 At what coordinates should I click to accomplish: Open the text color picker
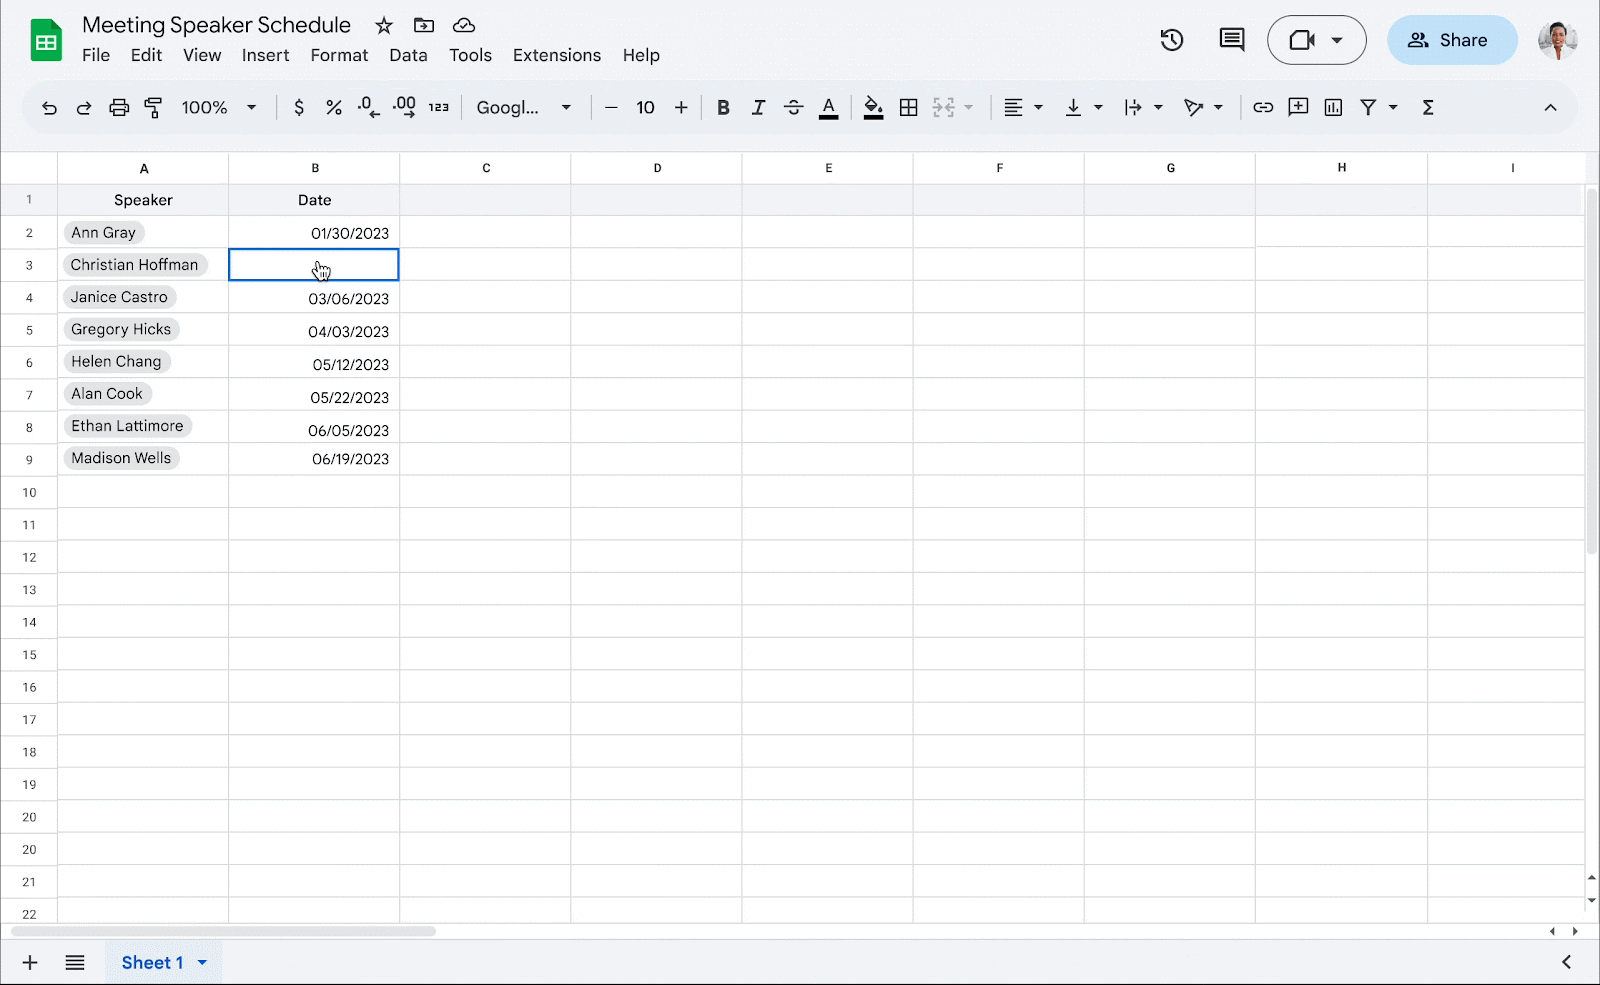(x=828, y=107)
